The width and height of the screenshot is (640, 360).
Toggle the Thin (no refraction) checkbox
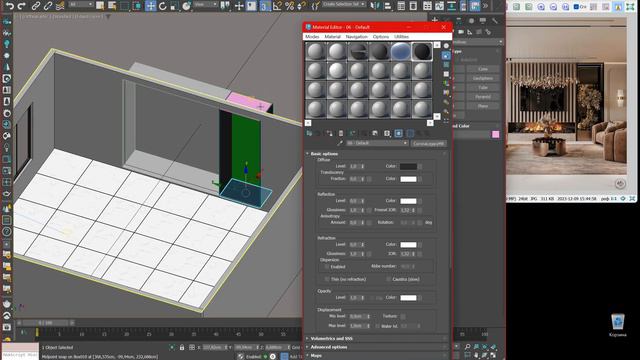click(327, 279)
